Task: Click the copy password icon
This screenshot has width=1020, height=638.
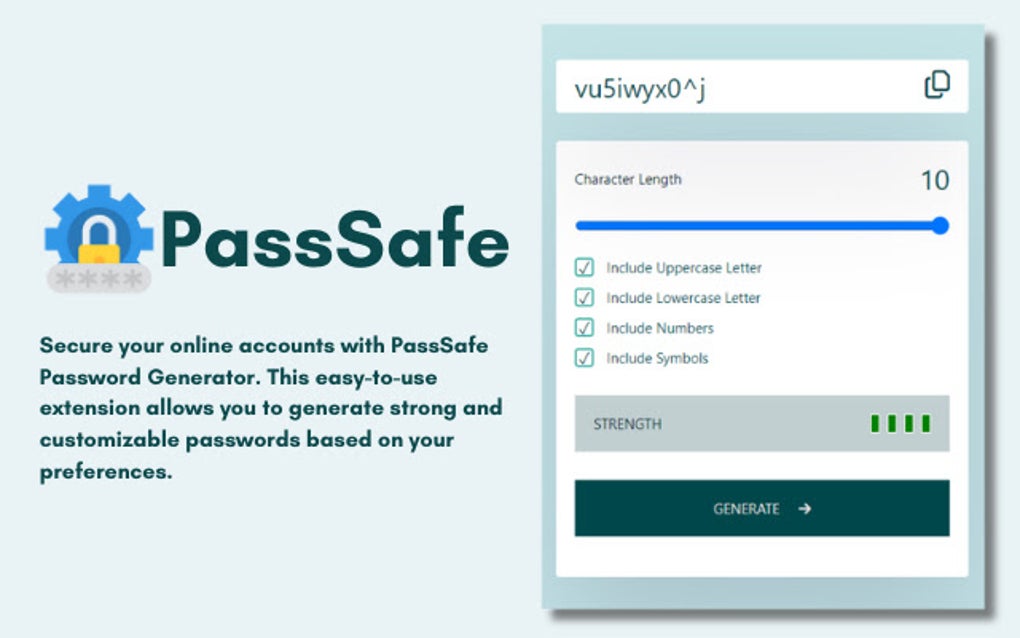Action: 937,86
